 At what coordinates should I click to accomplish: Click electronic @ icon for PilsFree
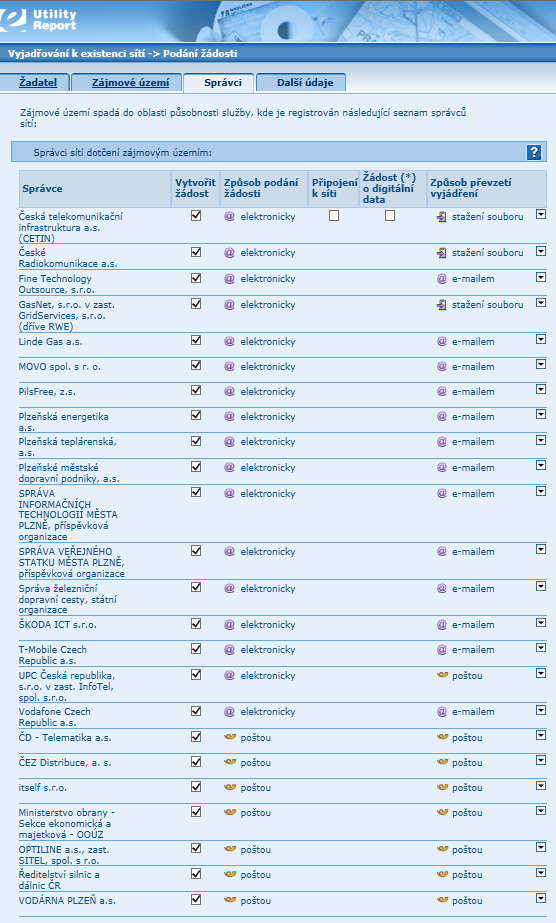tap(229, 391)
